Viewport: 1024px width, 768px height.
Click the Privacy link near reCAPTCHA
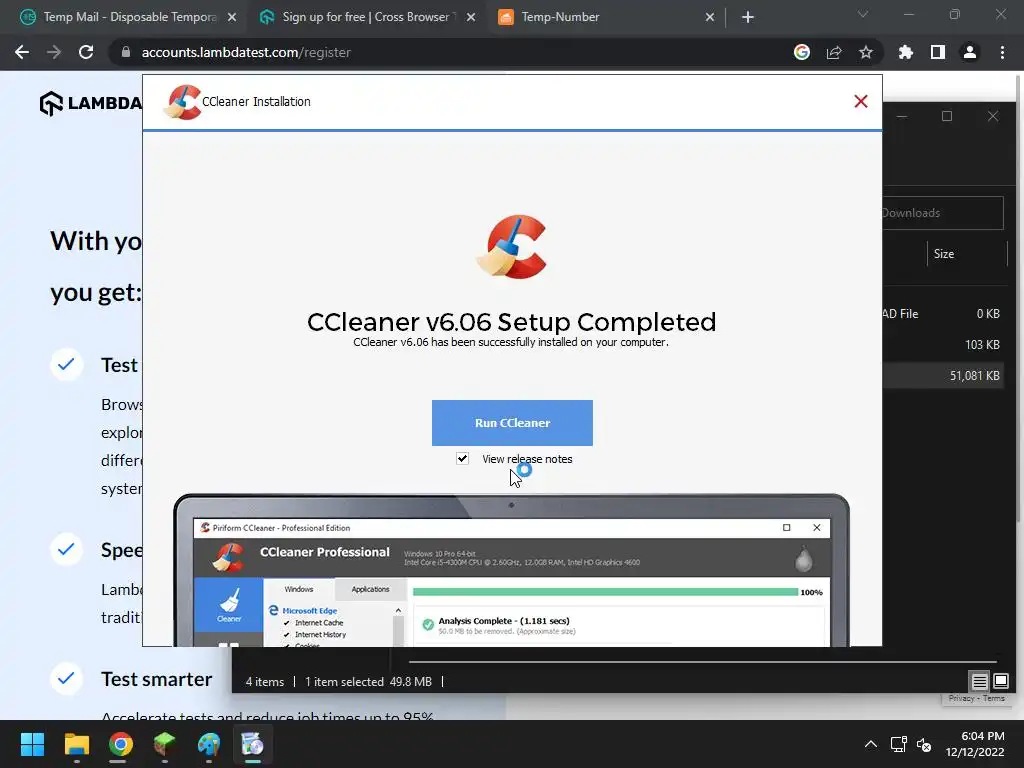point(961,698)
